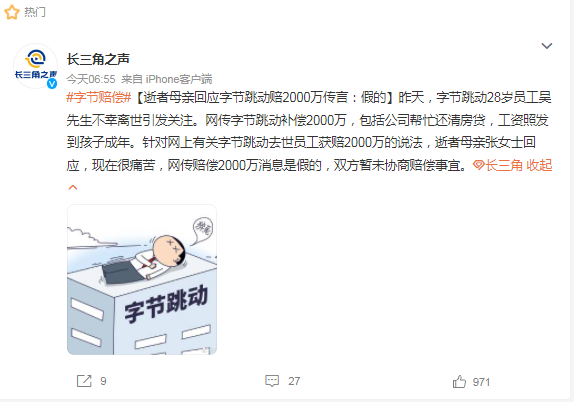
Task: Collapse the post with orange caret arrow
Action: (73, 187)
